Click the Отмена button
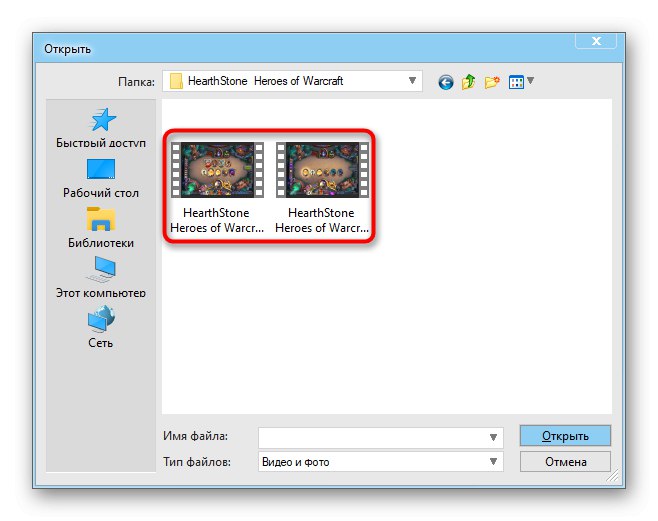 pyautogui.click(x=565, y=461)
